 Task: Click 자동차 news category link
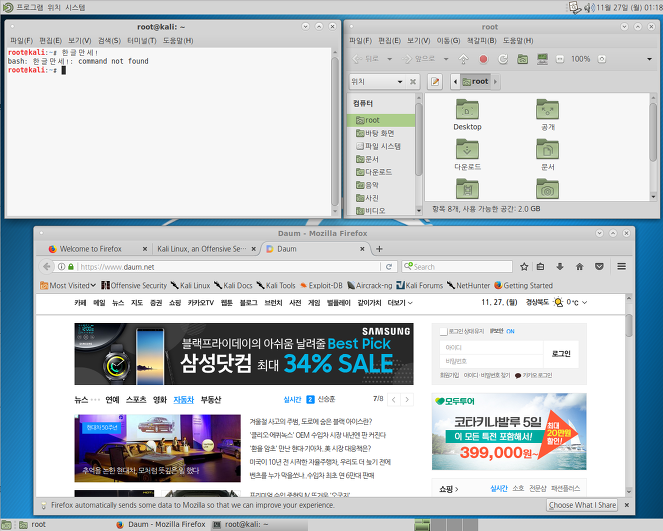[184, 400]
